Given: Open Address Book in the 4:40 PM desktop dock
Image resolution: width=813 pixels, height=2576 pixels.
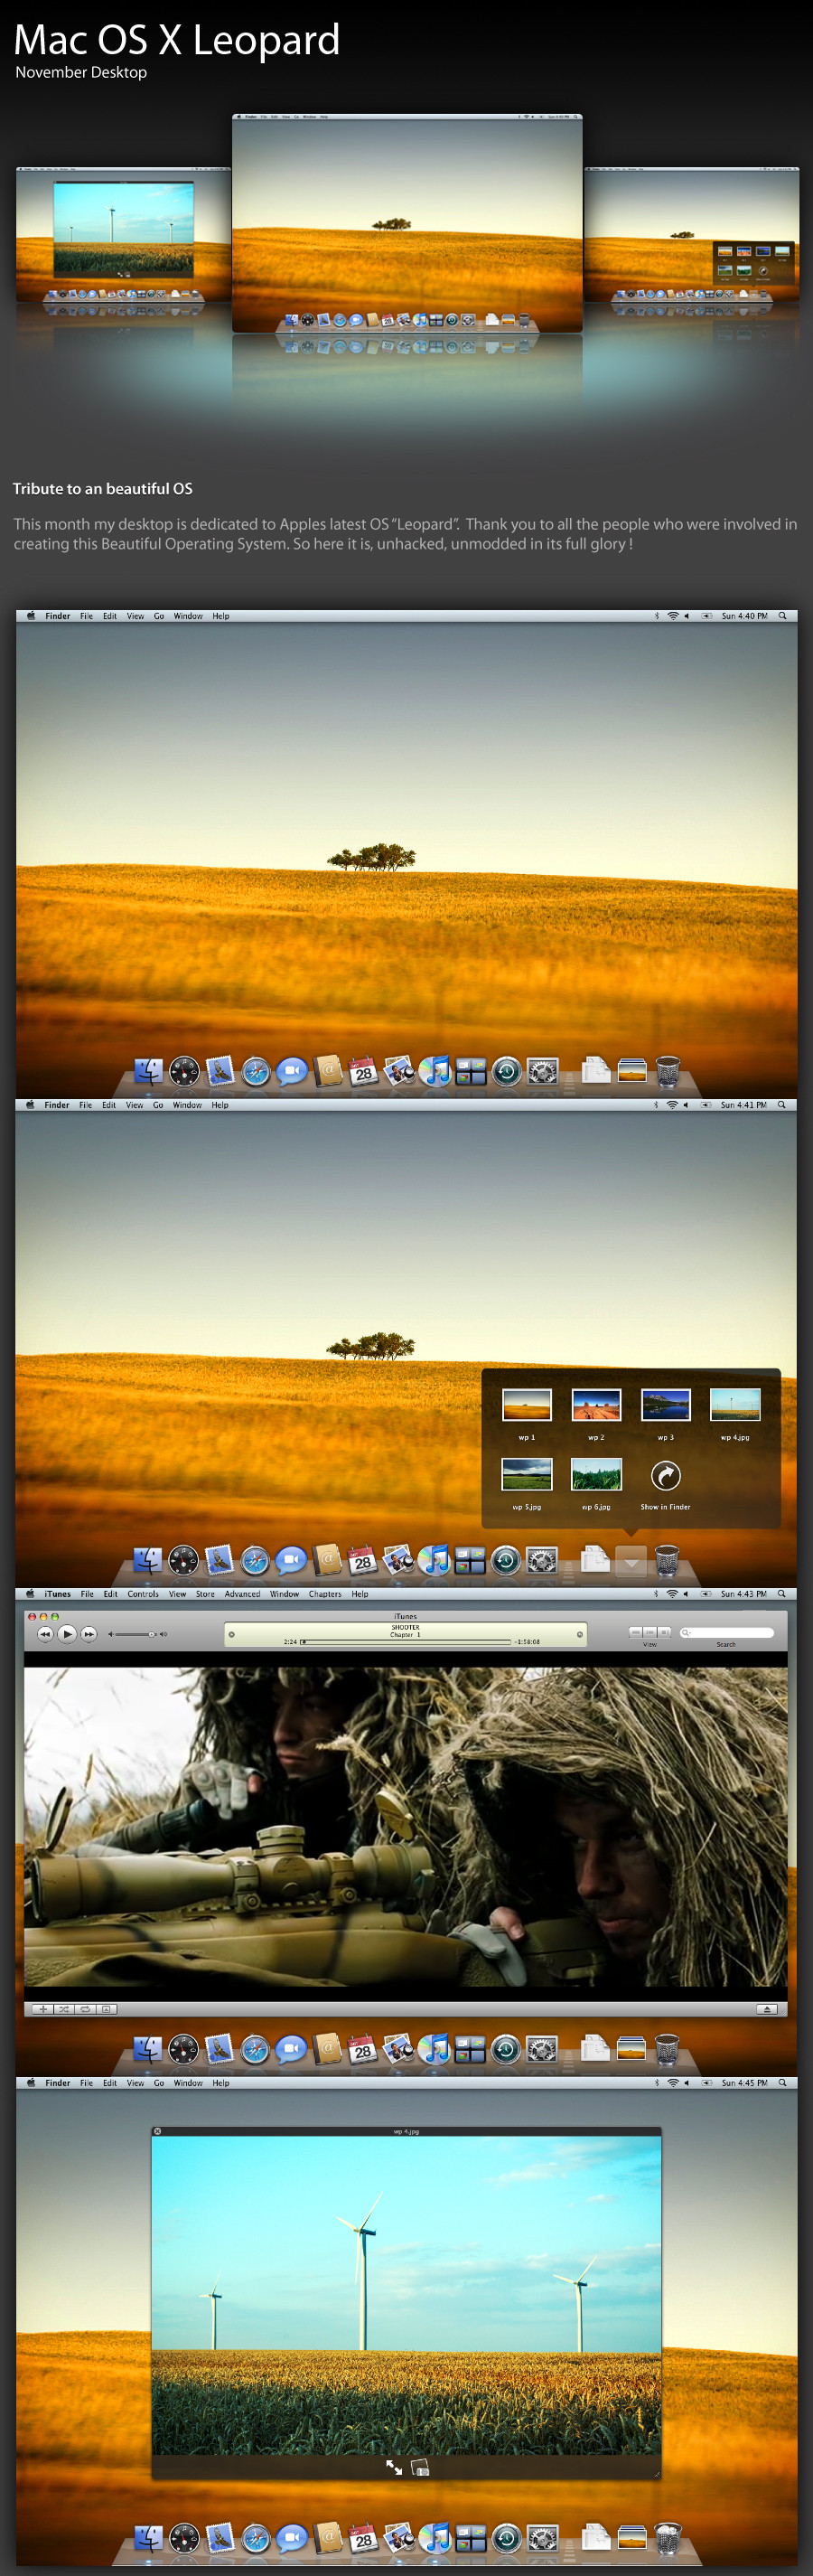Looking at the screenshot, I should point(328,1071).
